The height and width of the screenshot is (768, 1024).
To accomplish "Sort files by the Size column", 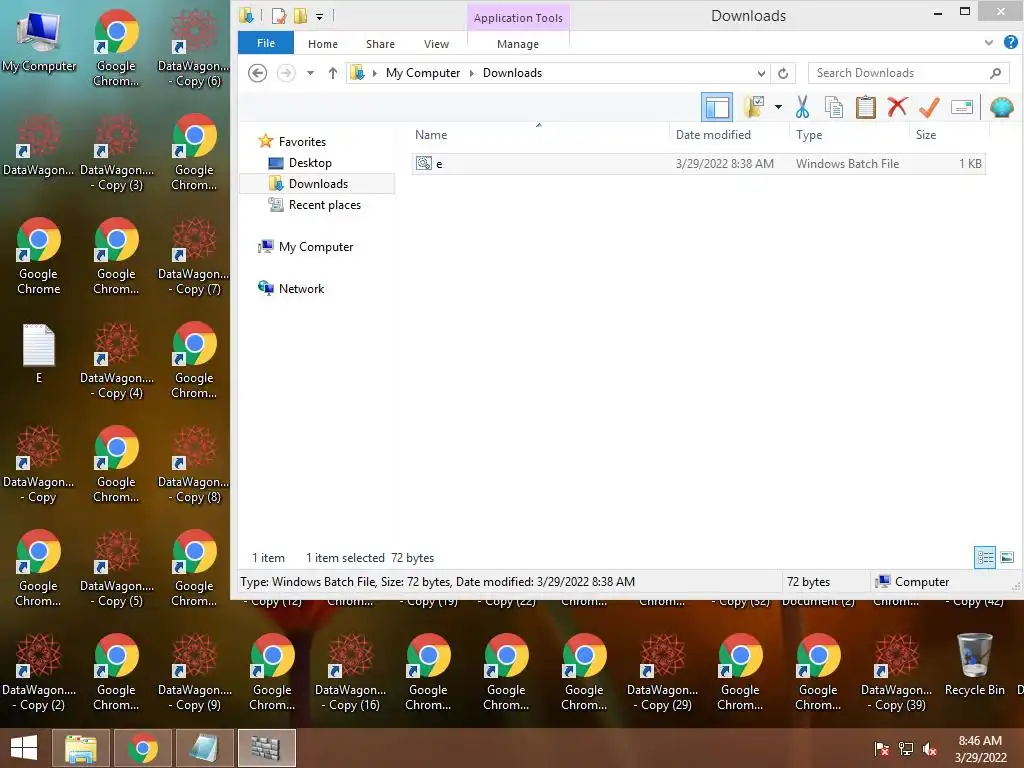I will (950, 135).
